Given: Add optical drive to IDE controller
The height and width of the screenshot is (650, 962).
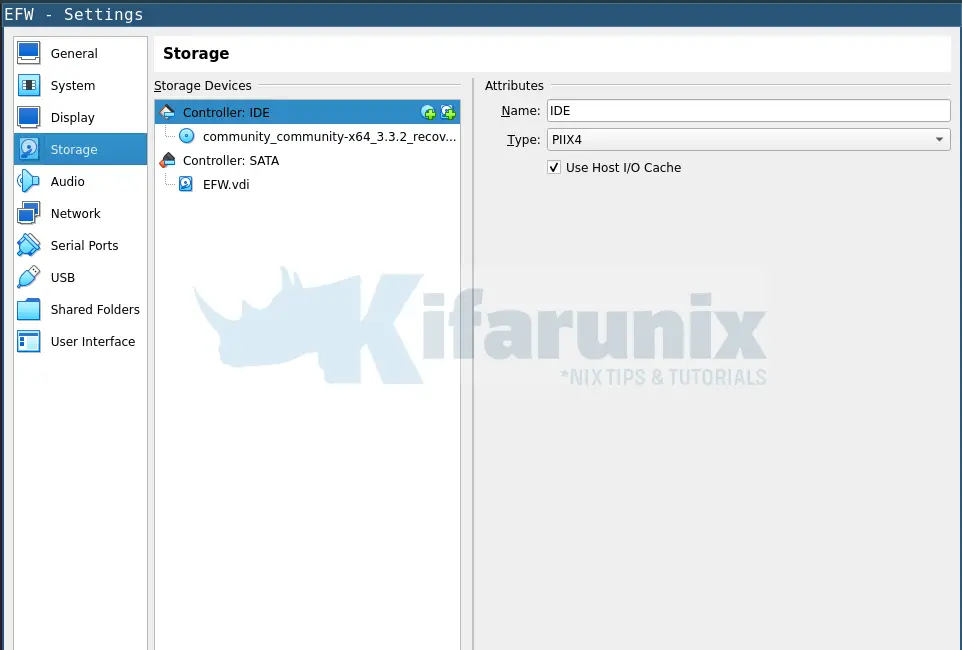Looking at the screenshot, I should [x=428, y=112].
